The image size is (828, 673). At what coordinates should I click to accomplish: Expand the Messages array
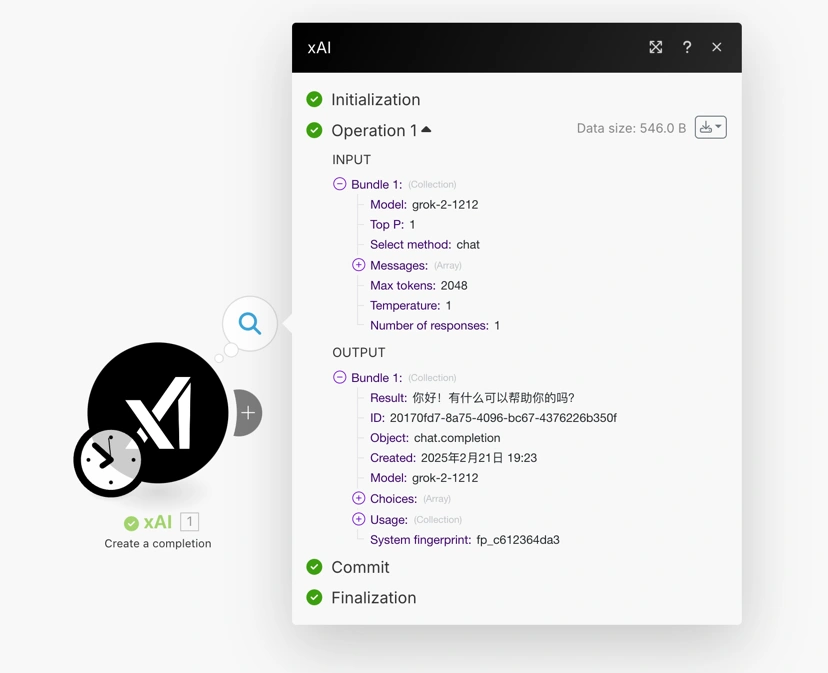tap(359, 265)
